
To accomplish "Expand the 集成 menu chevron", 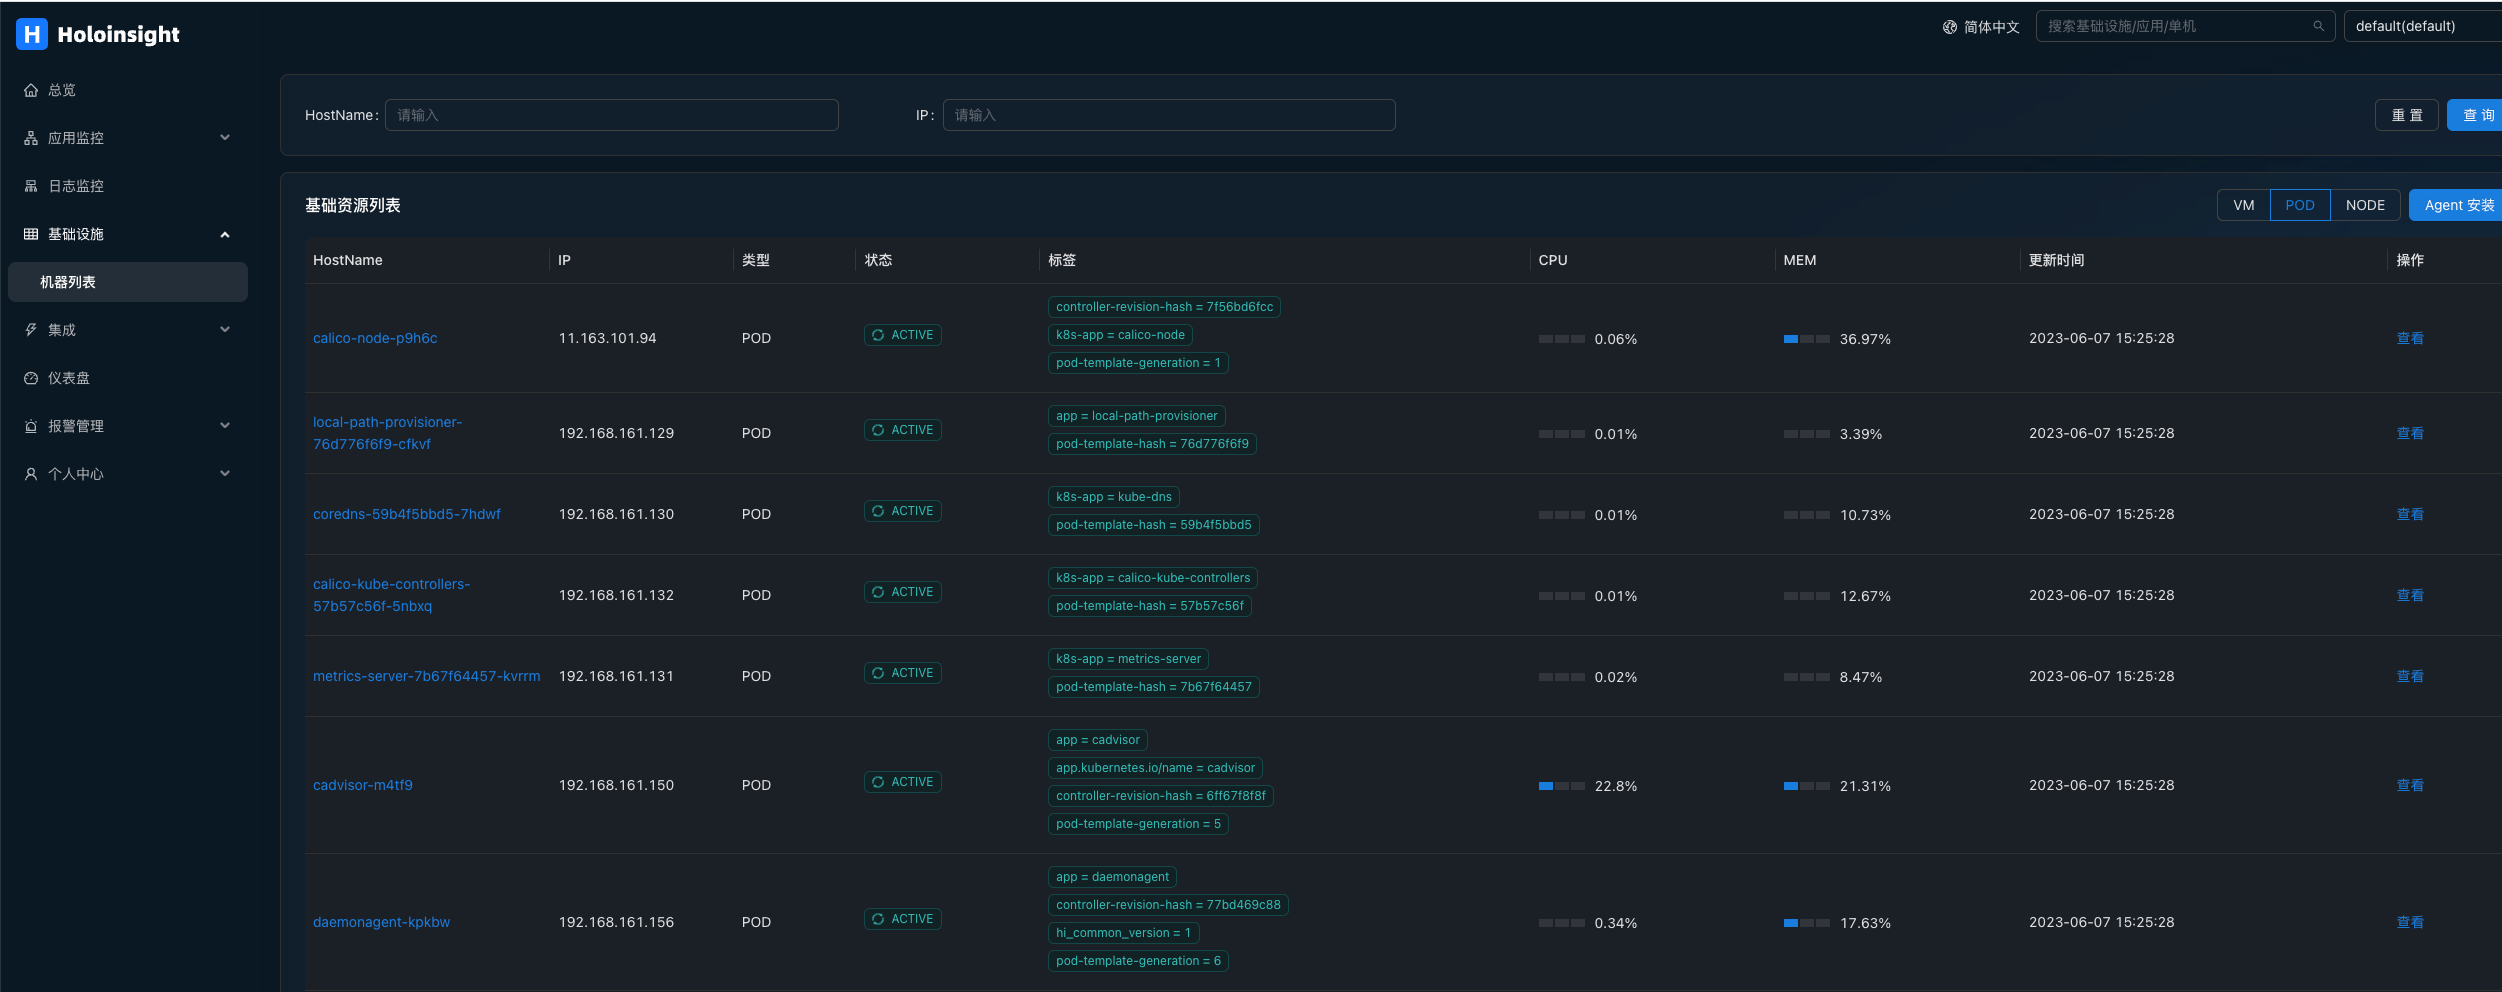I will 225,330.
